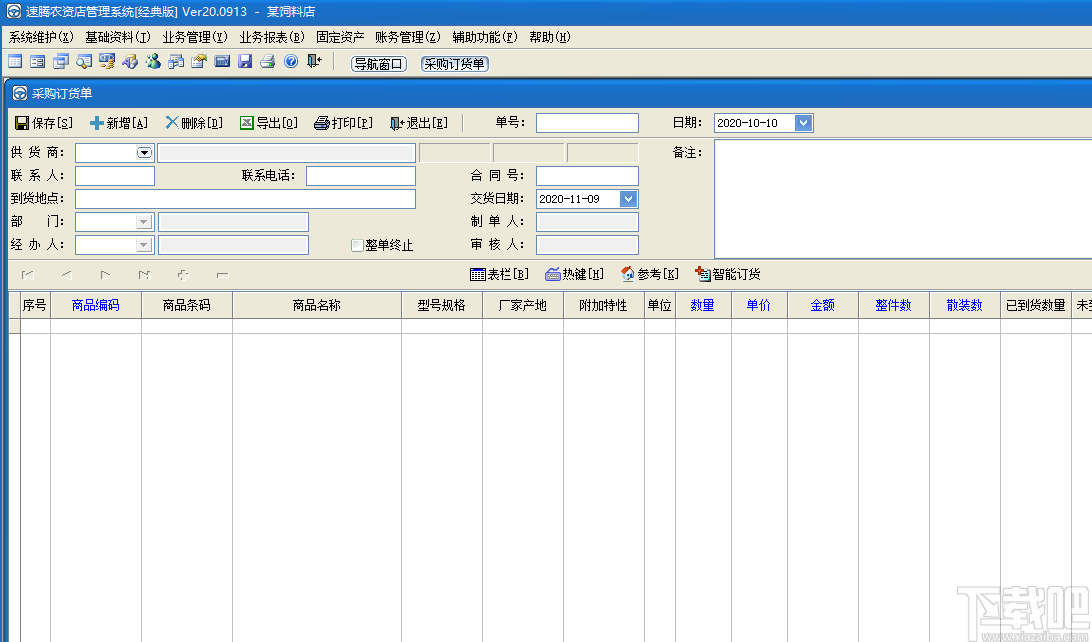Click the plus add-row navigator icon
Image resolution: width=1092 pixels, height=642 pixels.
[183, 275]
